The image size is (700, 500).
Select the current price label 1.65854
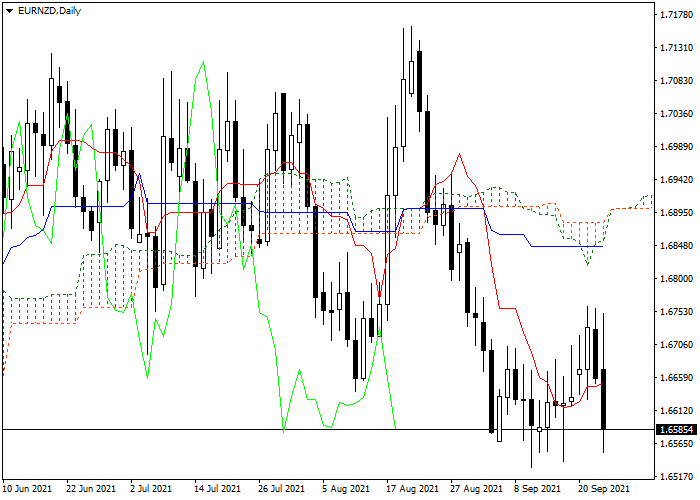coord(677,429)
